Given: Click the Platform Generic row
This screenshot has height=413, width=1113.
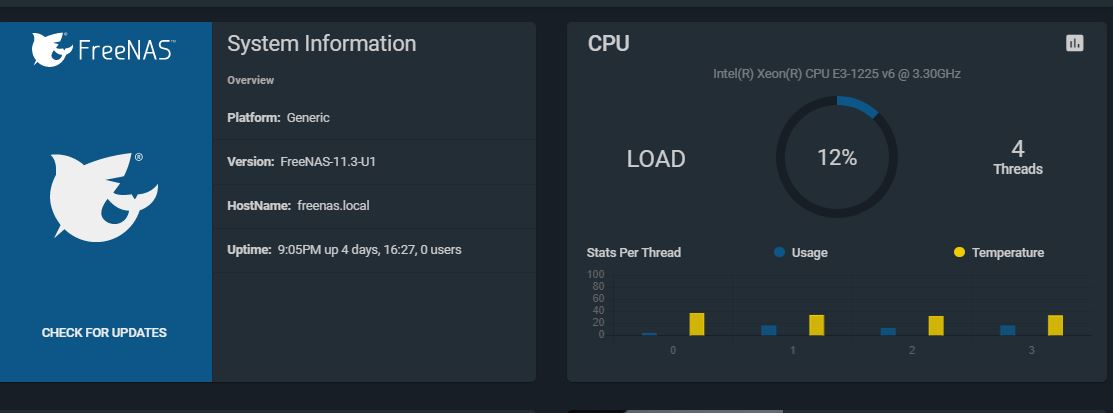Looking at the screenshot, I should click(x=374, y=118).
